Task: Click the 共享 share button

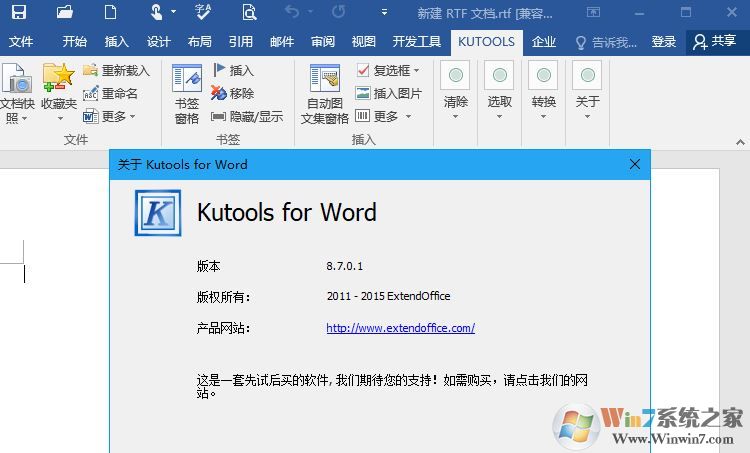Action: tap(714, 42)
